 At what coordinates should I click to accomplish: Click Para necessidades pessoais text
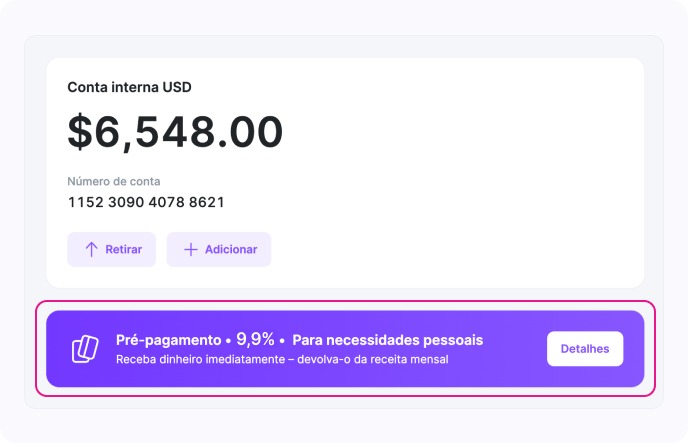pyautogui.click(x=387, y=340)
